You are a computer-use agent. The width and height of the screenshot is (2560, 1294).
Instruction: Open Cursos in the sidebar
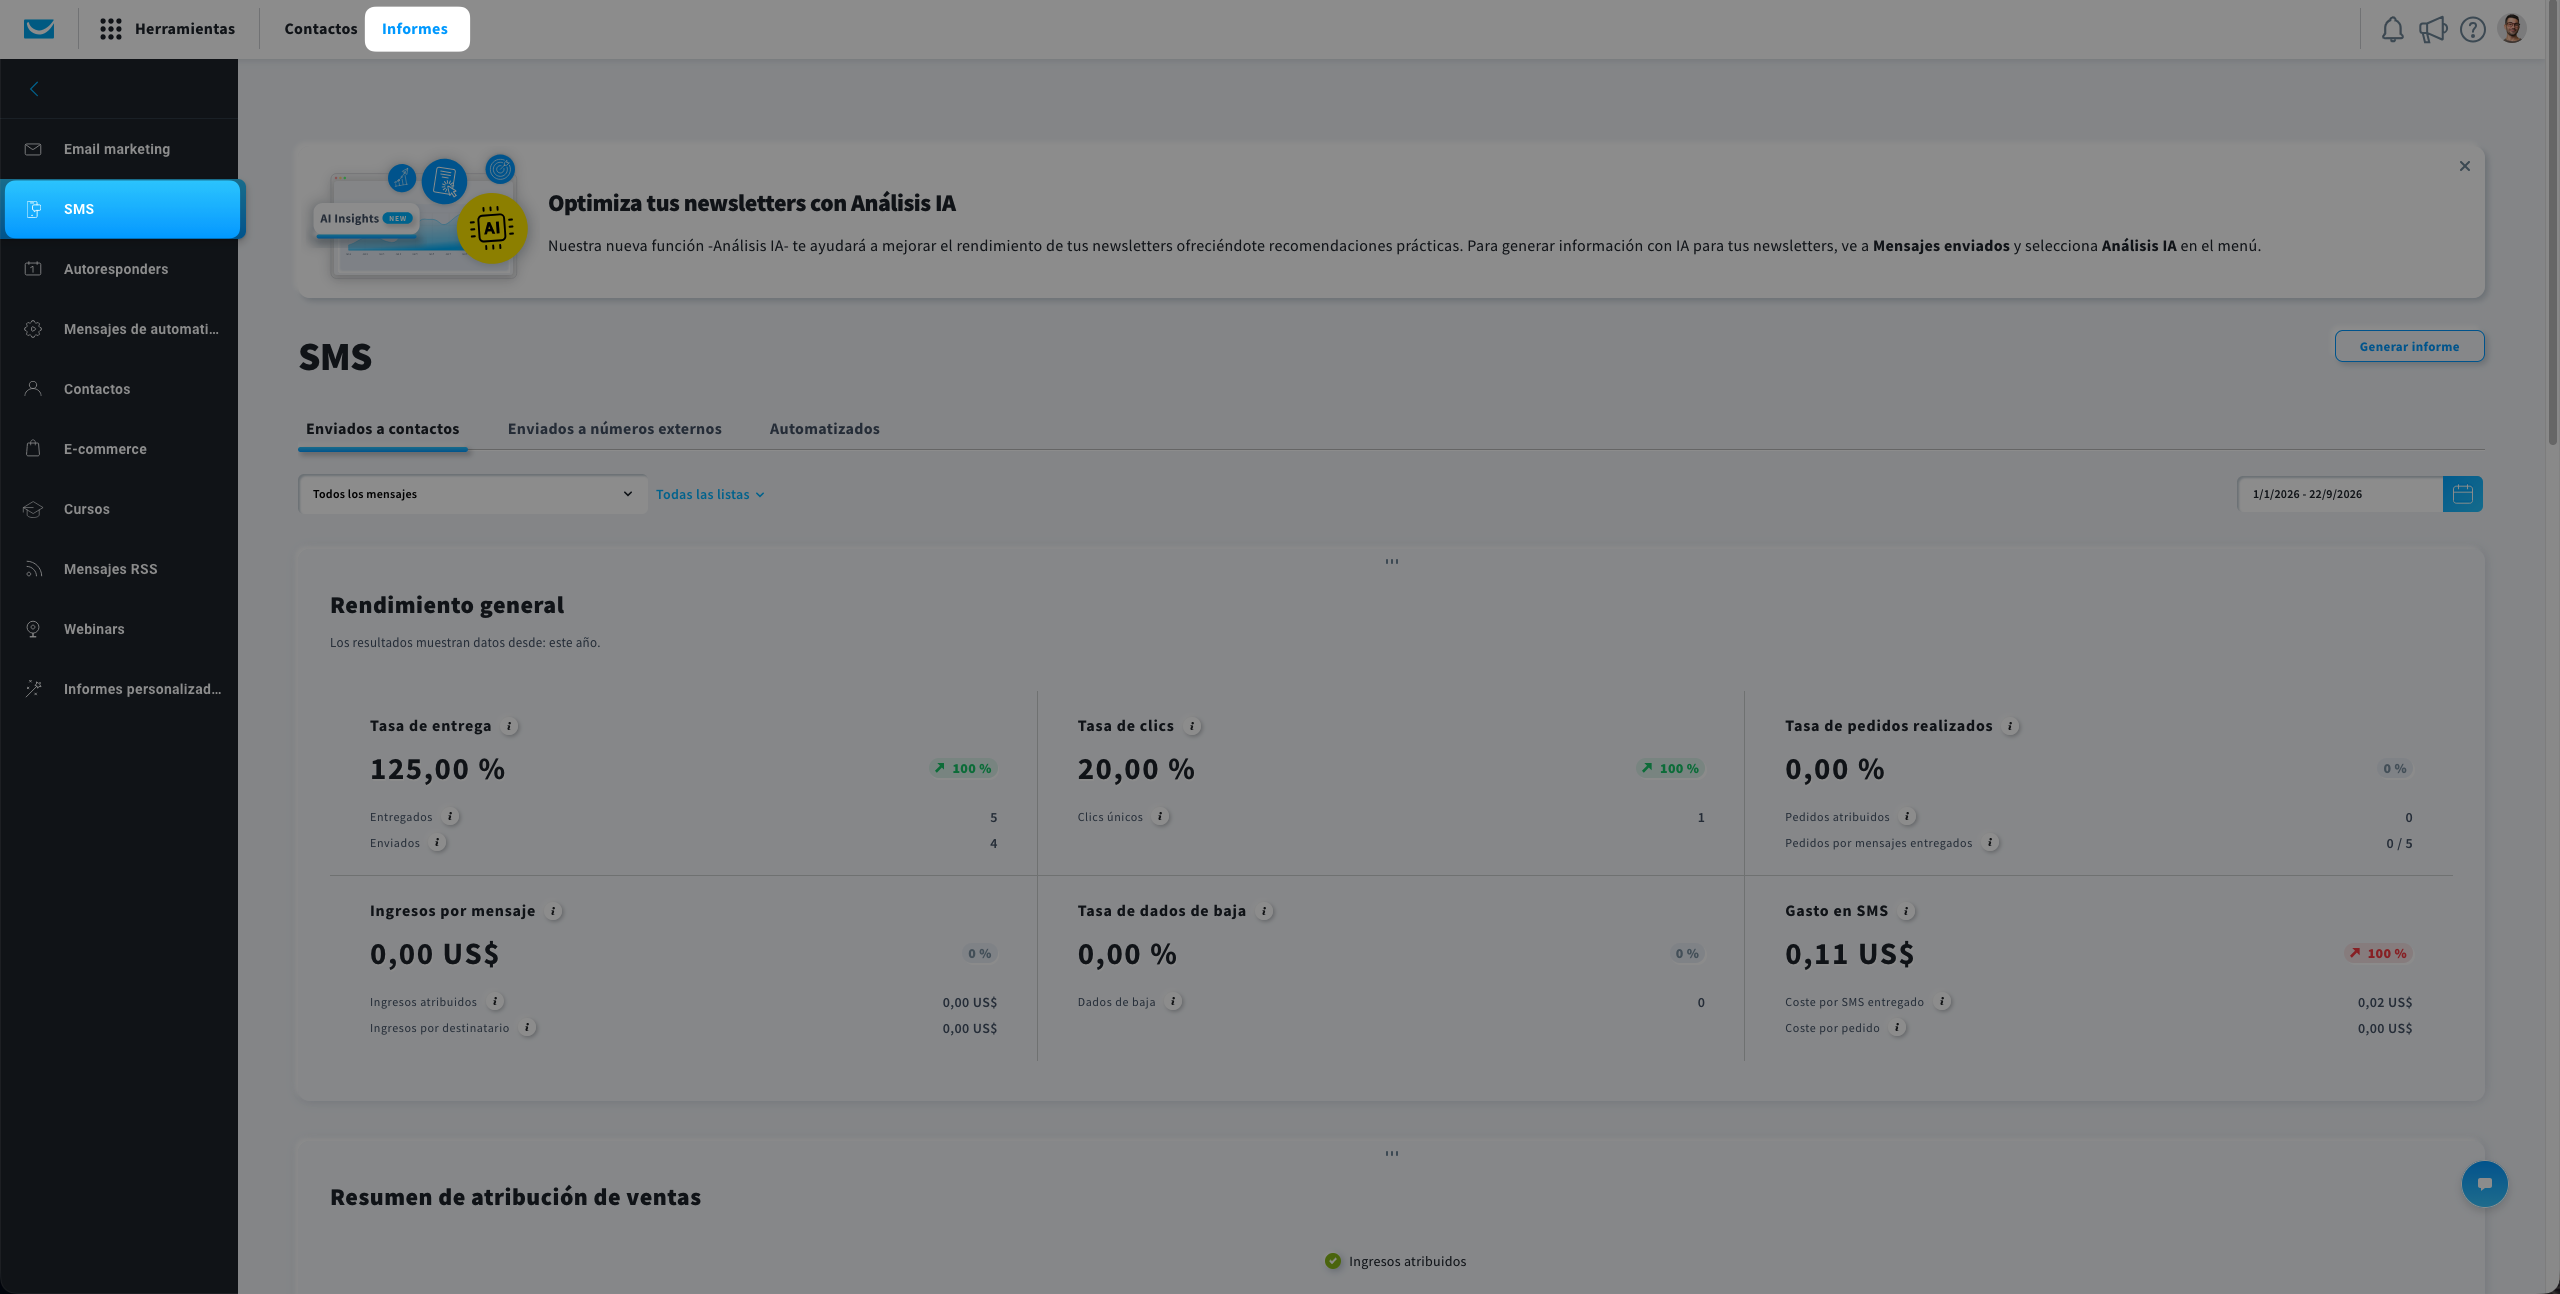point(119,509)
